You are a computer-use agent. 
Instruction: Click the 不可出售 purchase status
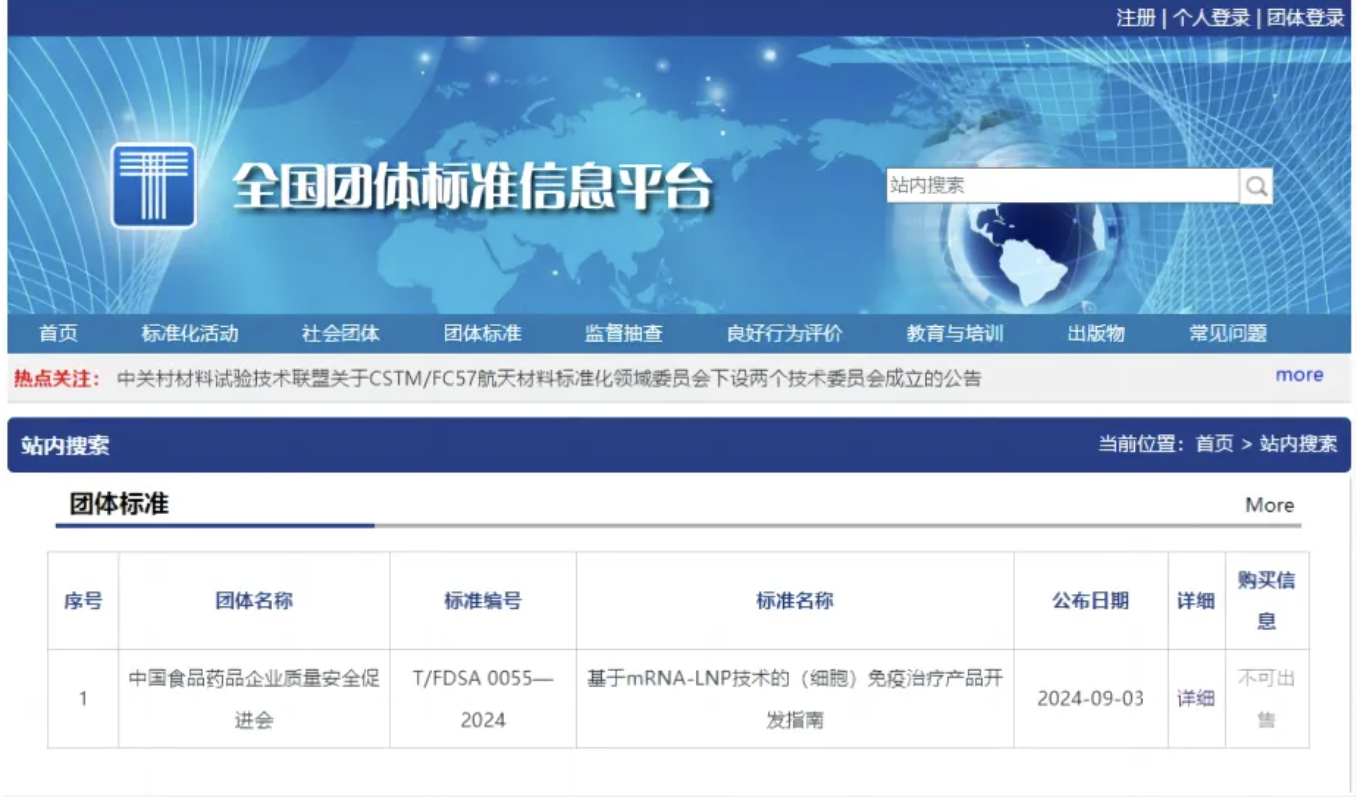[x=1267, y=699]
